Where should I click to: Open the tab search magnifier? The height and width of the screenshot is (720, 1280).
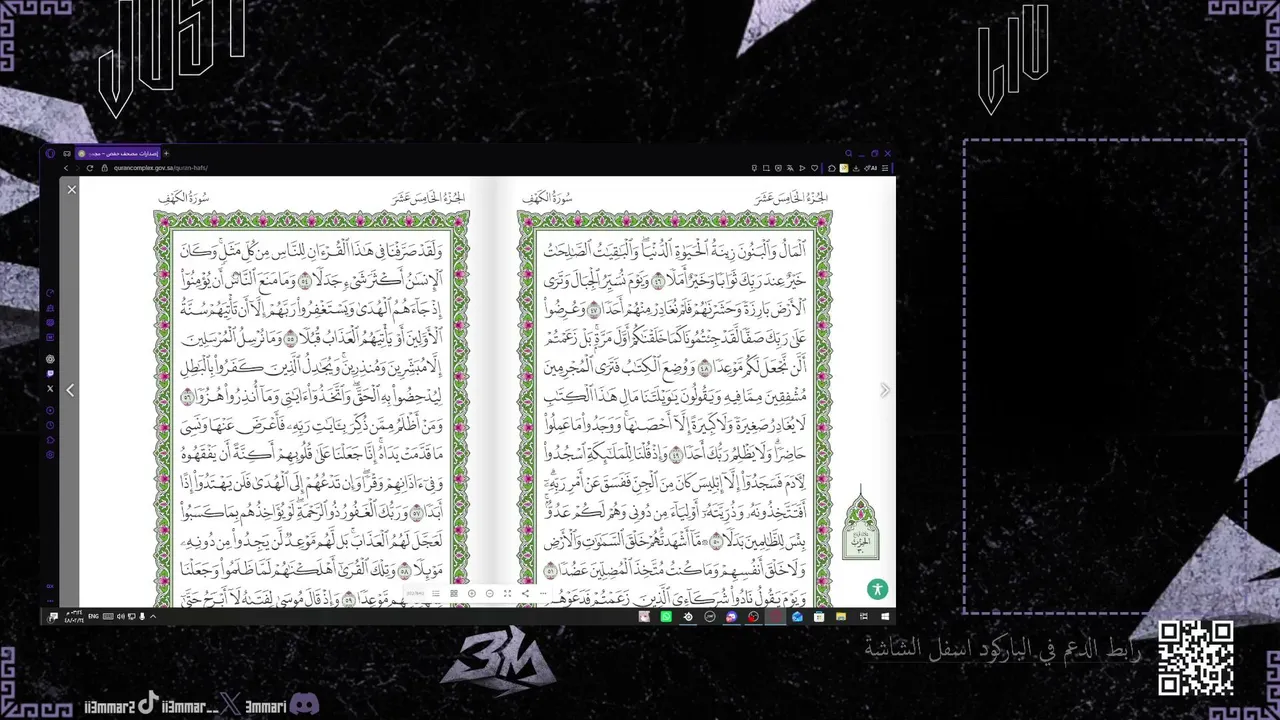click(849, 153)
